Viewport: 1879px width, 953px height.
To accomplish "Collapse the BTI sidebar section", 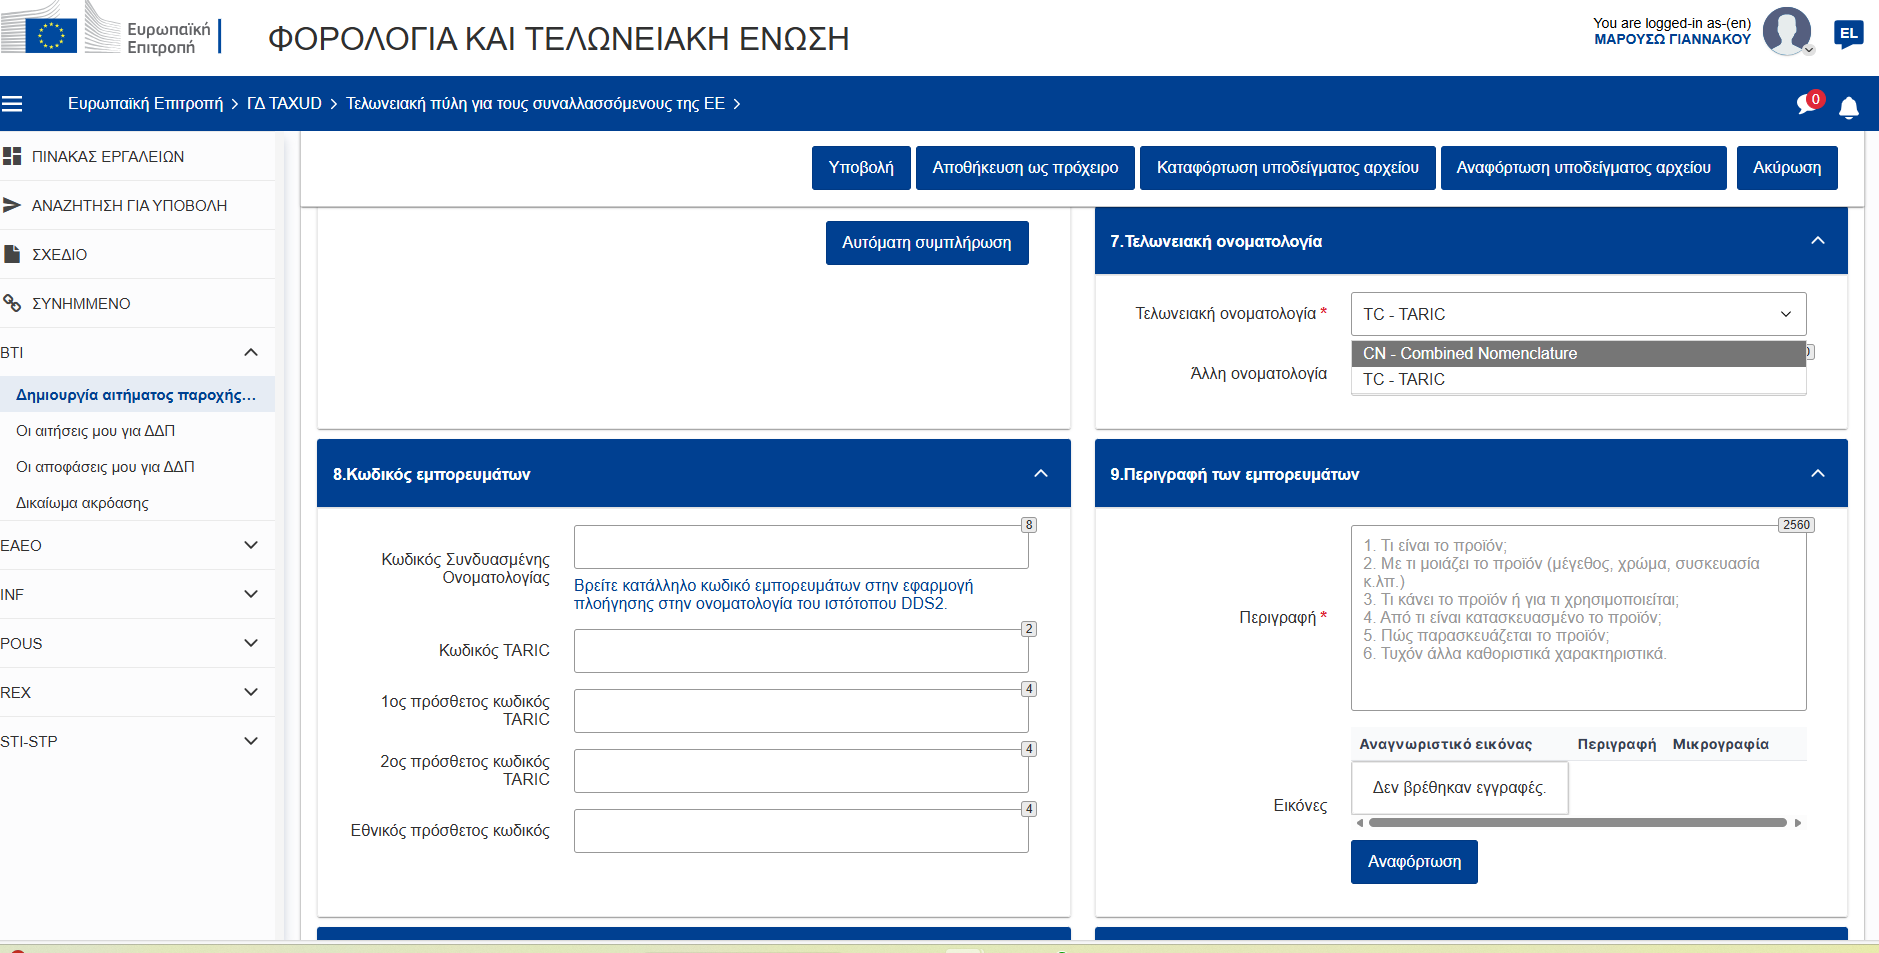I will tap(251, 353).
